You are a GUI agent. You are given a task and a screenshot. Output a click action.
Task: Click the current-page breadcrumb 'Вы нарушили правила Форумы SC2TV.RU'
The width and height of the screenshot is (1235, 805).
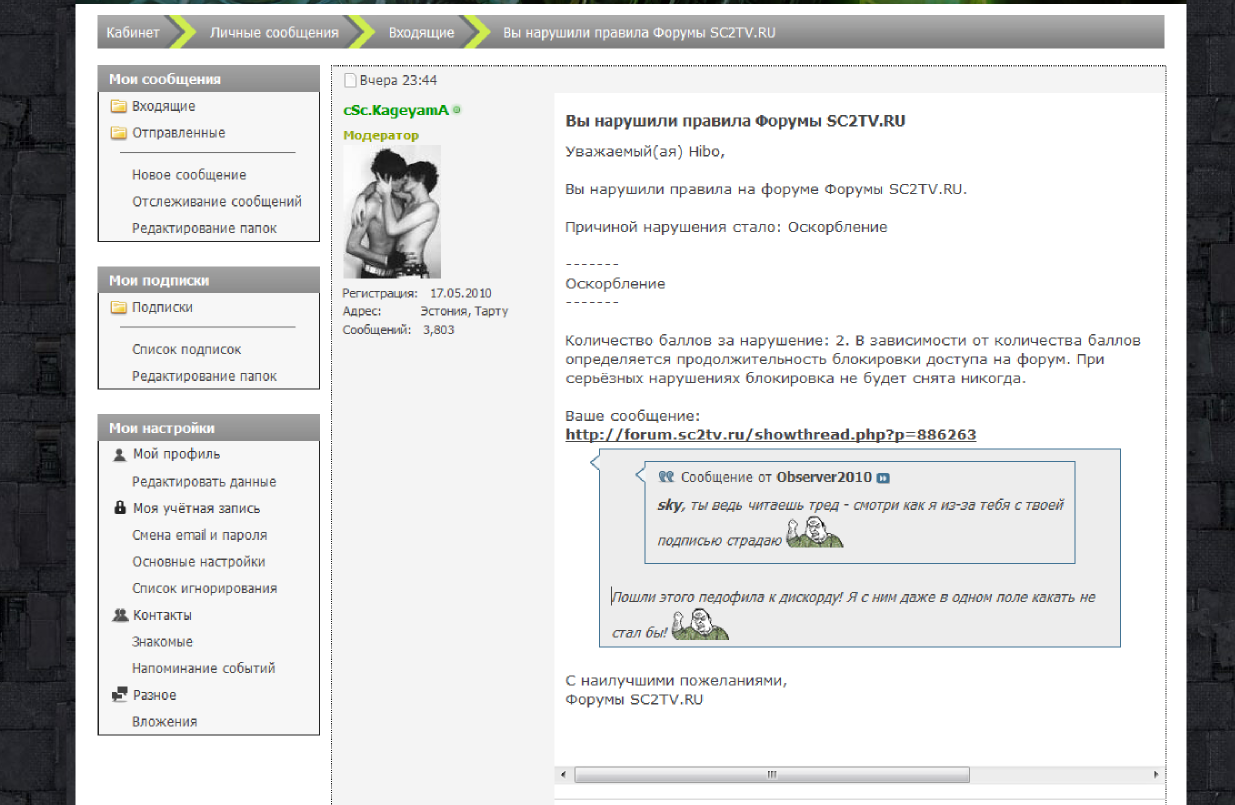pyautogui.click(x=639, y=32)
